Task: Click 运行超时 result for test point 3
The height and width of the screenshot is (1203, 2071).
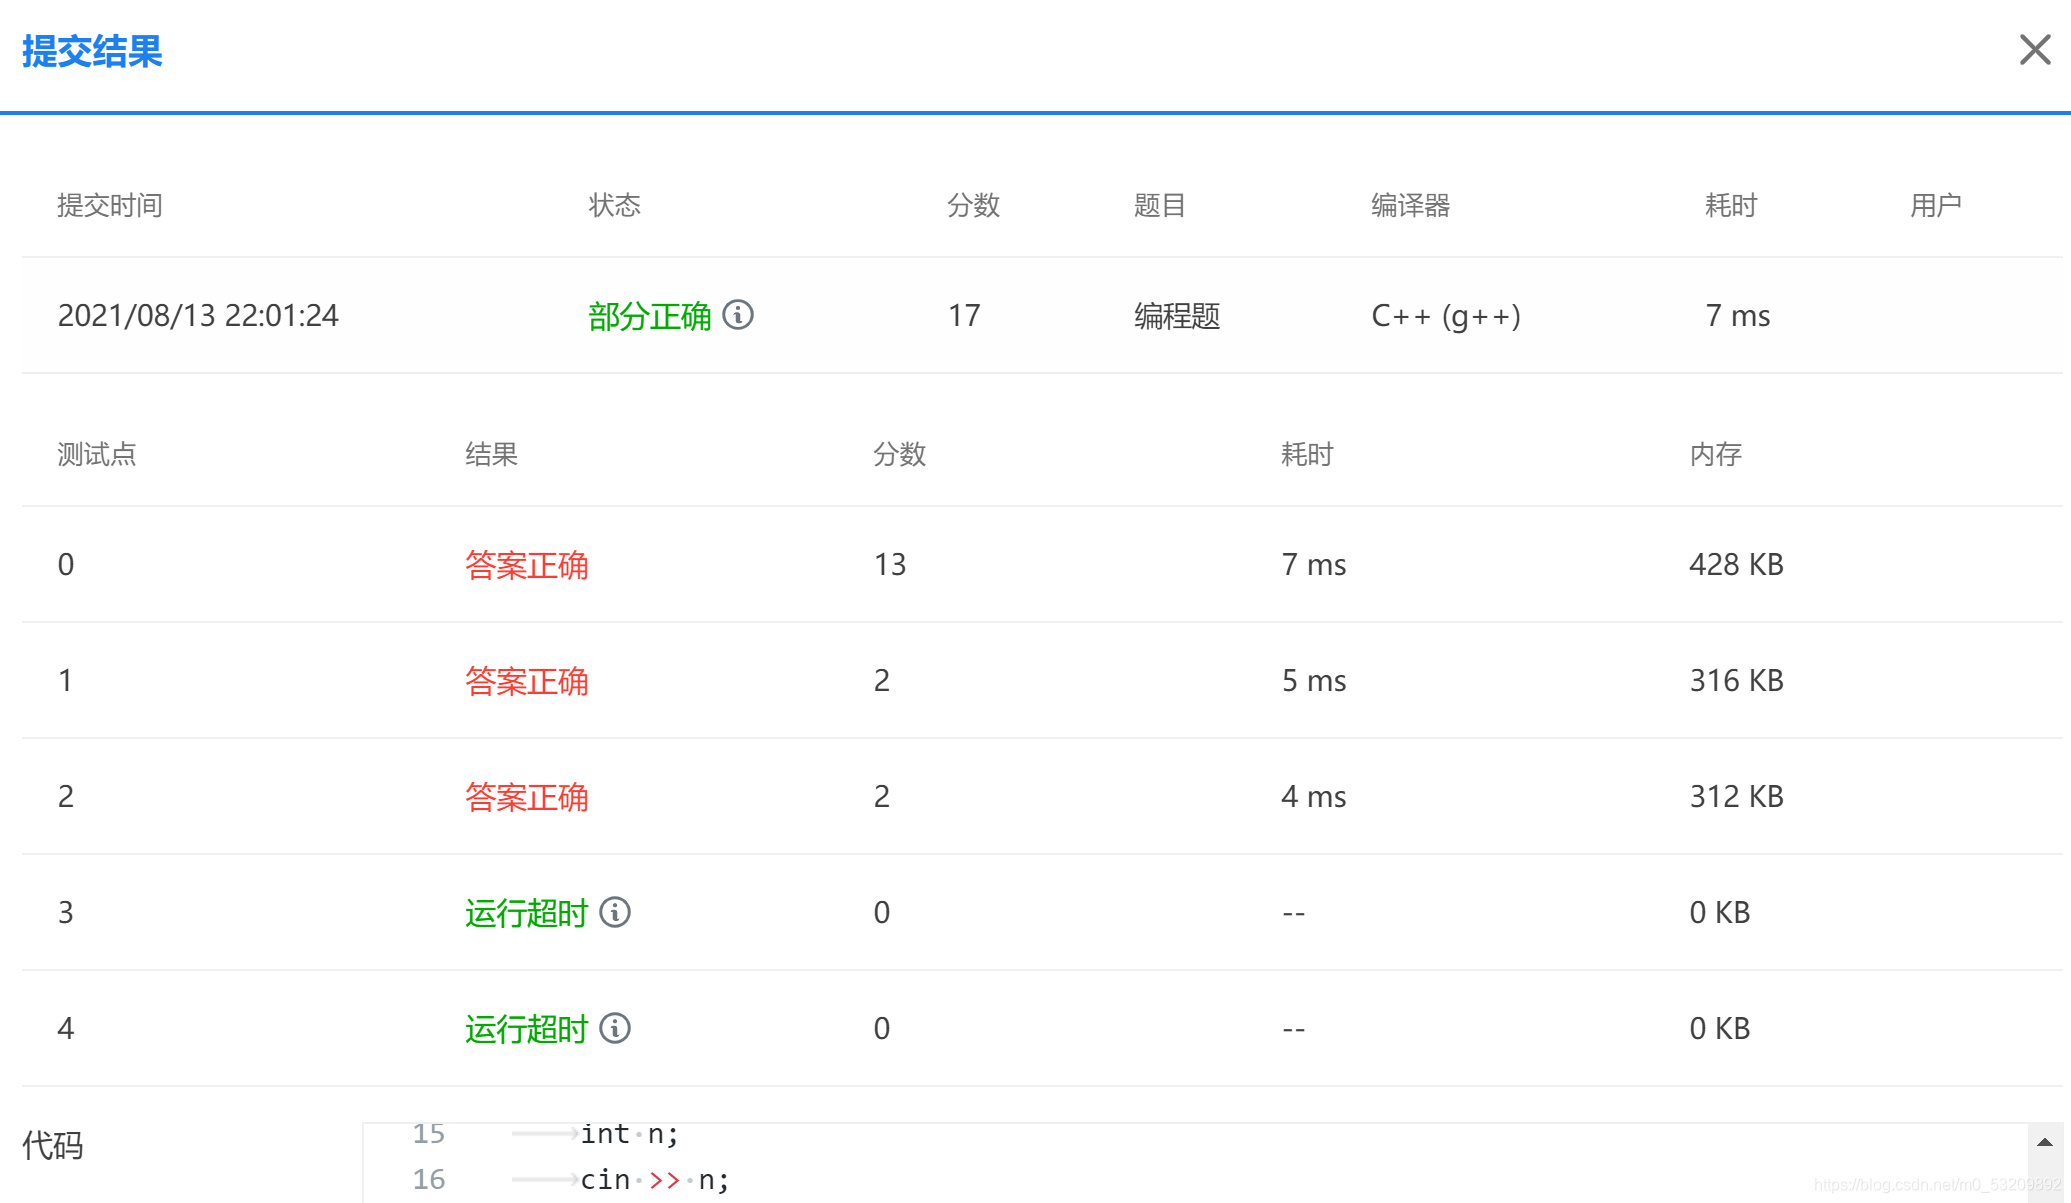Action: (526, 913)
